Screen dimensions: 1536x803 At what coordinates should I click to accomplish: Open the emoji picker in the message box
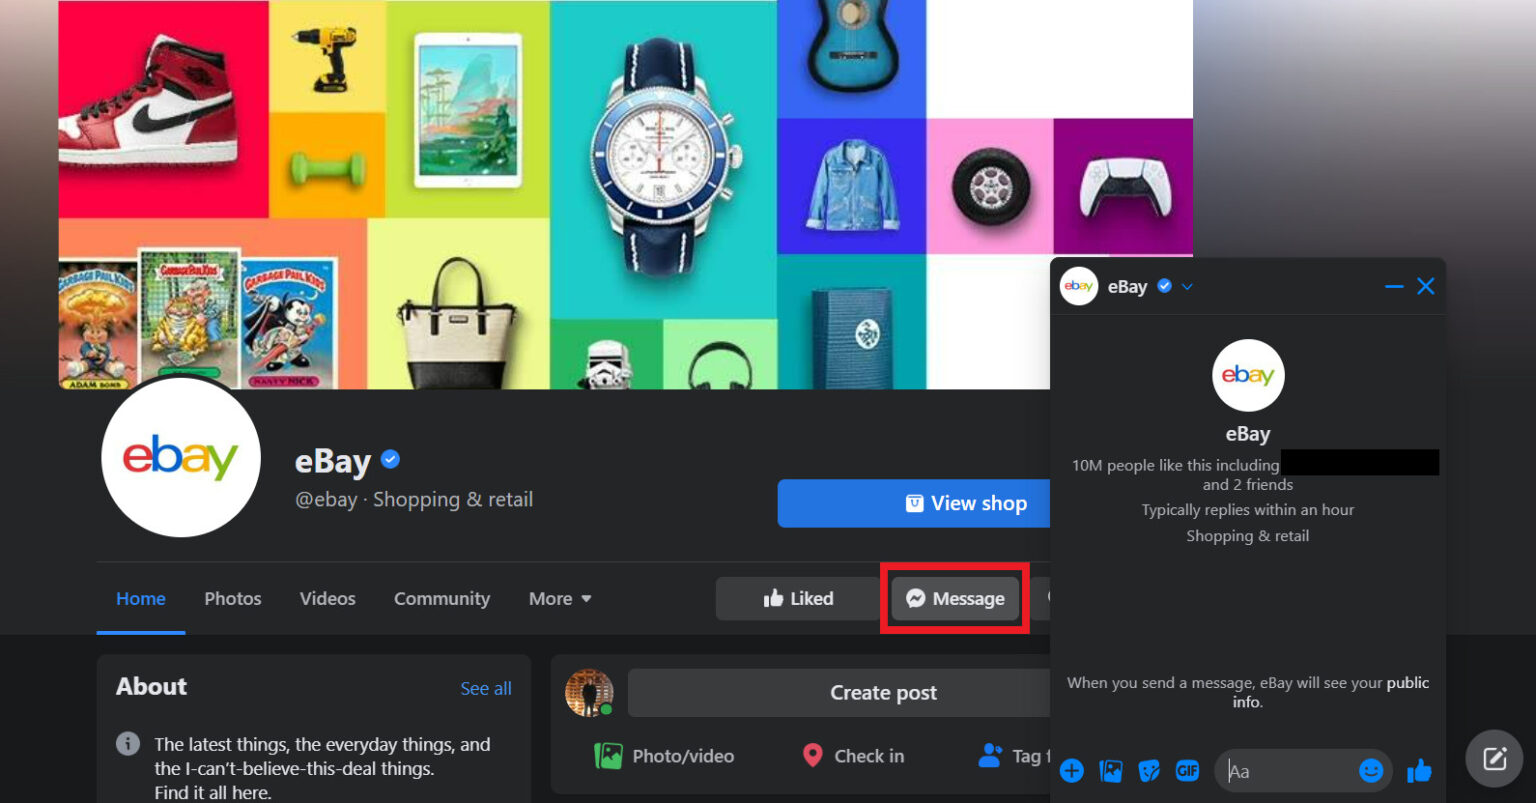[1371, 770]
